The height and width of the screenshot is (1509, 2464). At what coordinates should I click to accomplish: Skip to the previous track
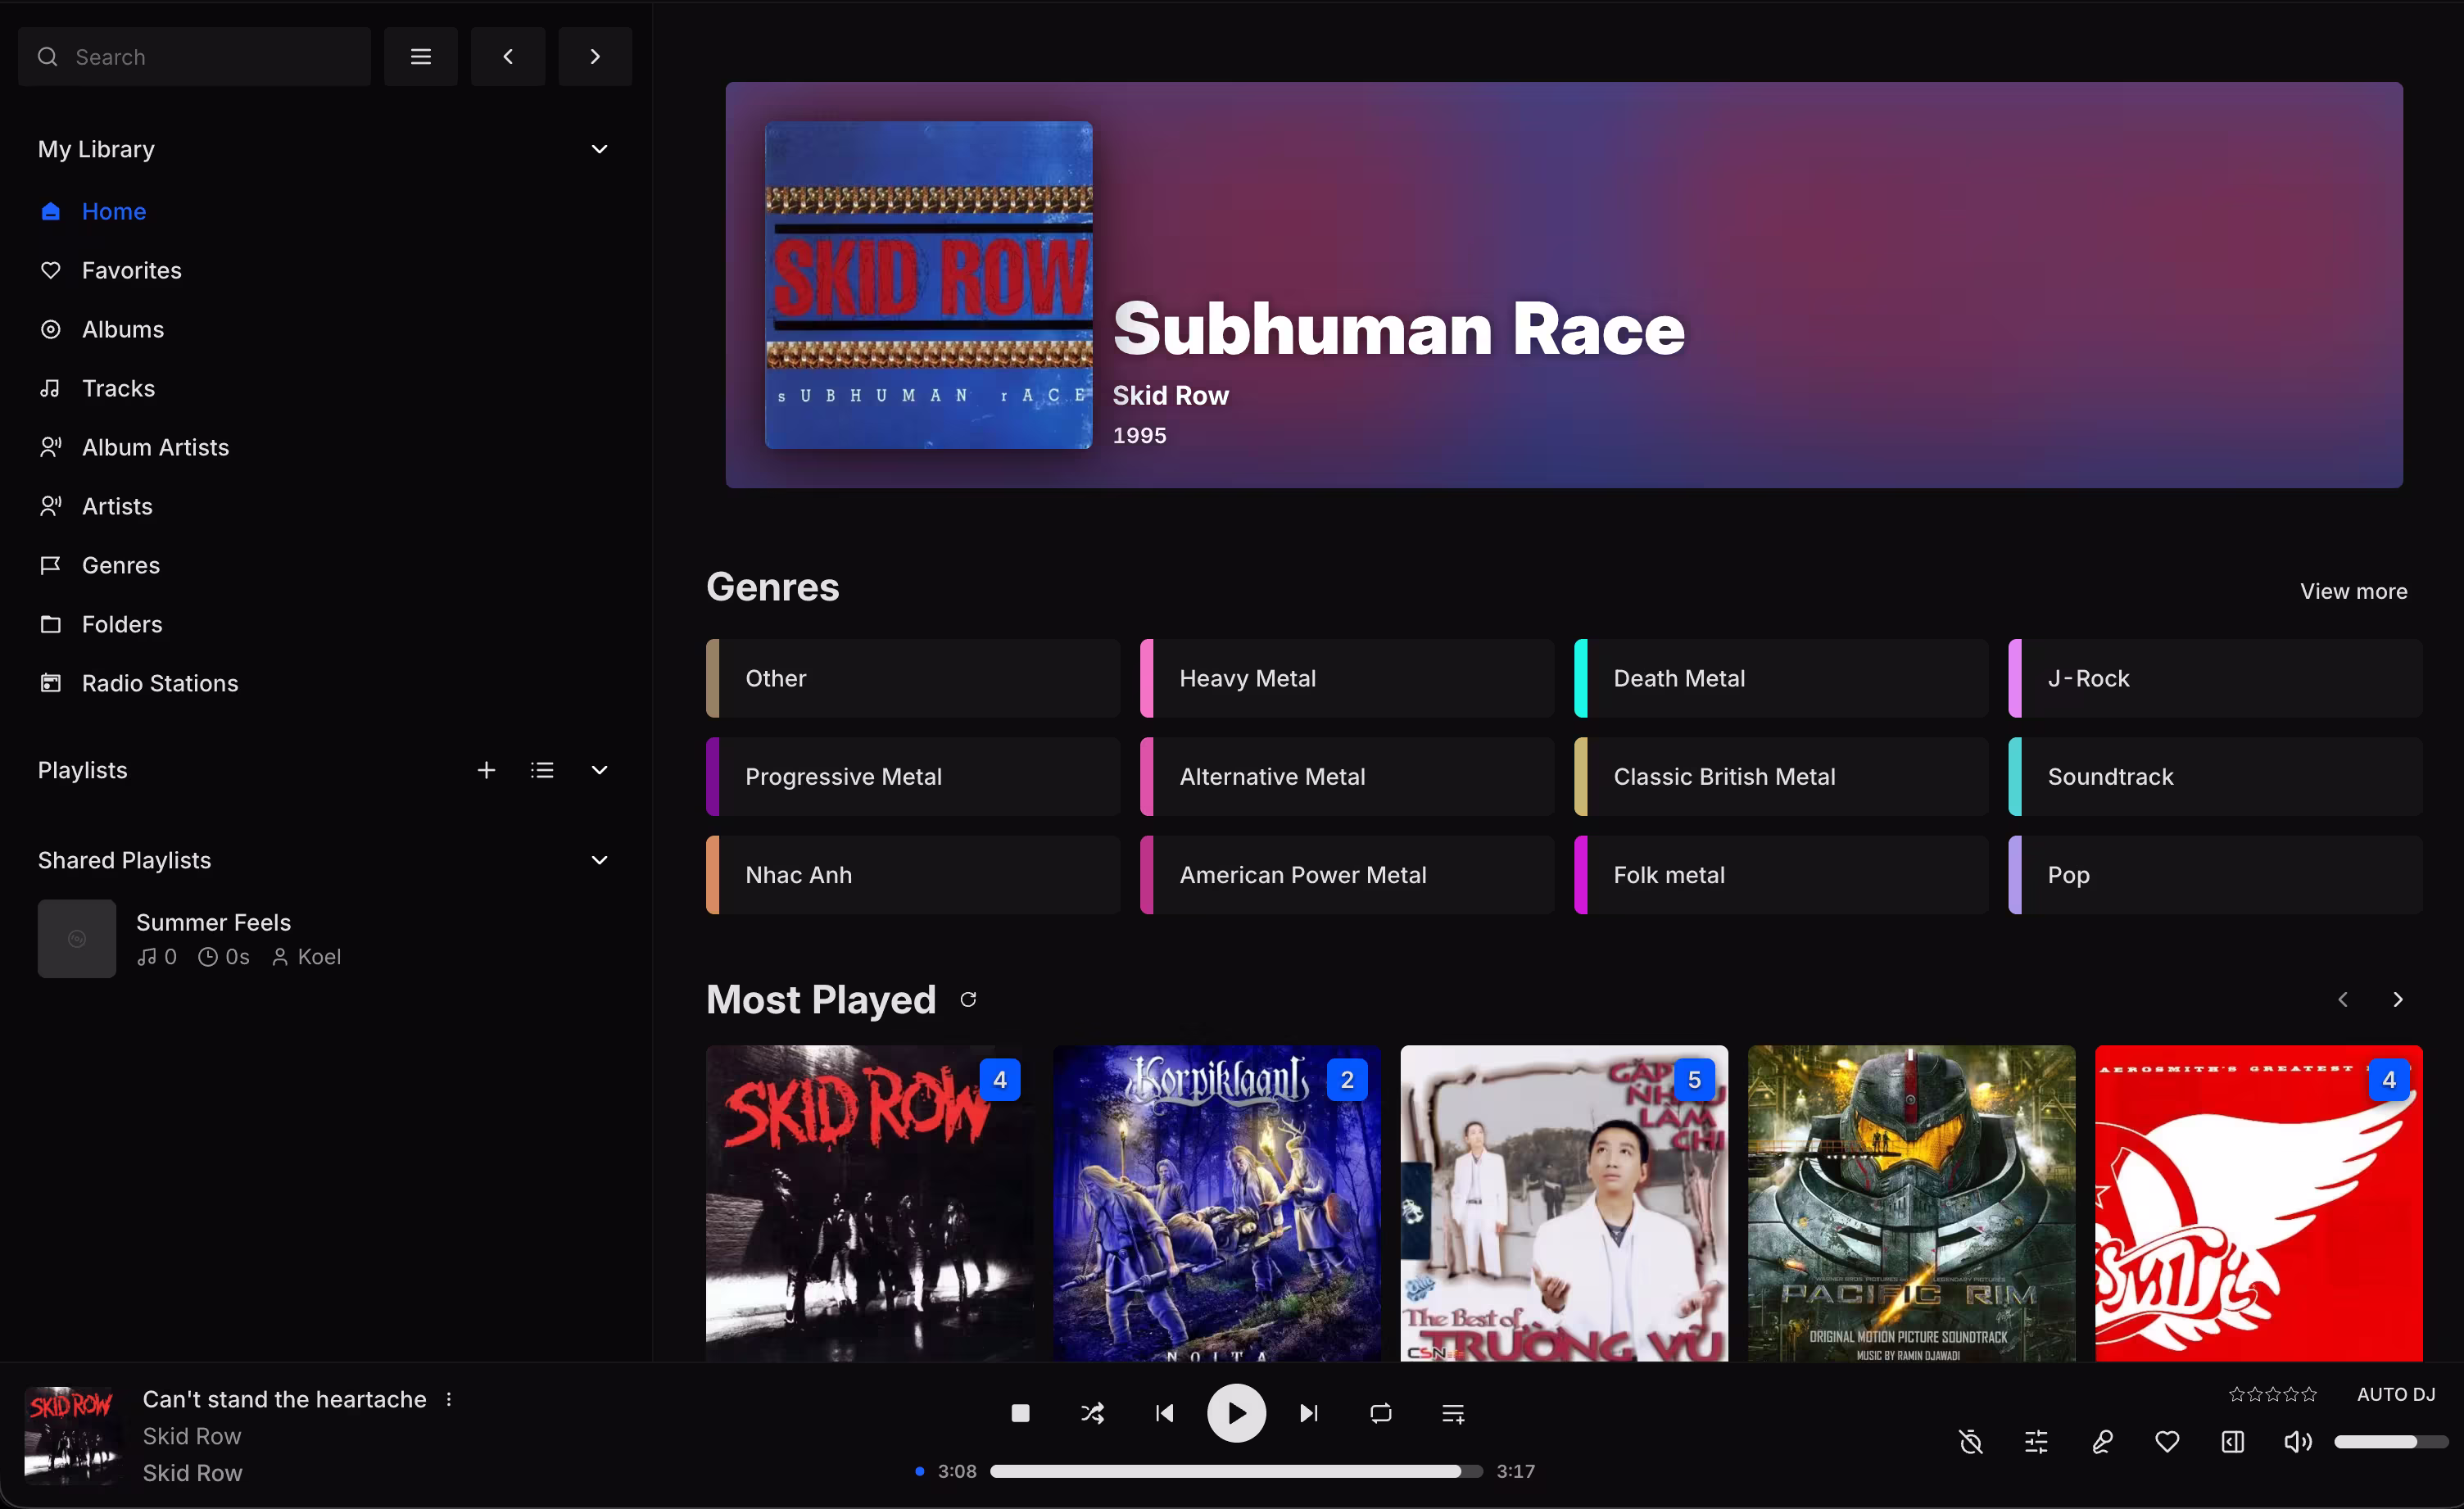(1164, 1413)
